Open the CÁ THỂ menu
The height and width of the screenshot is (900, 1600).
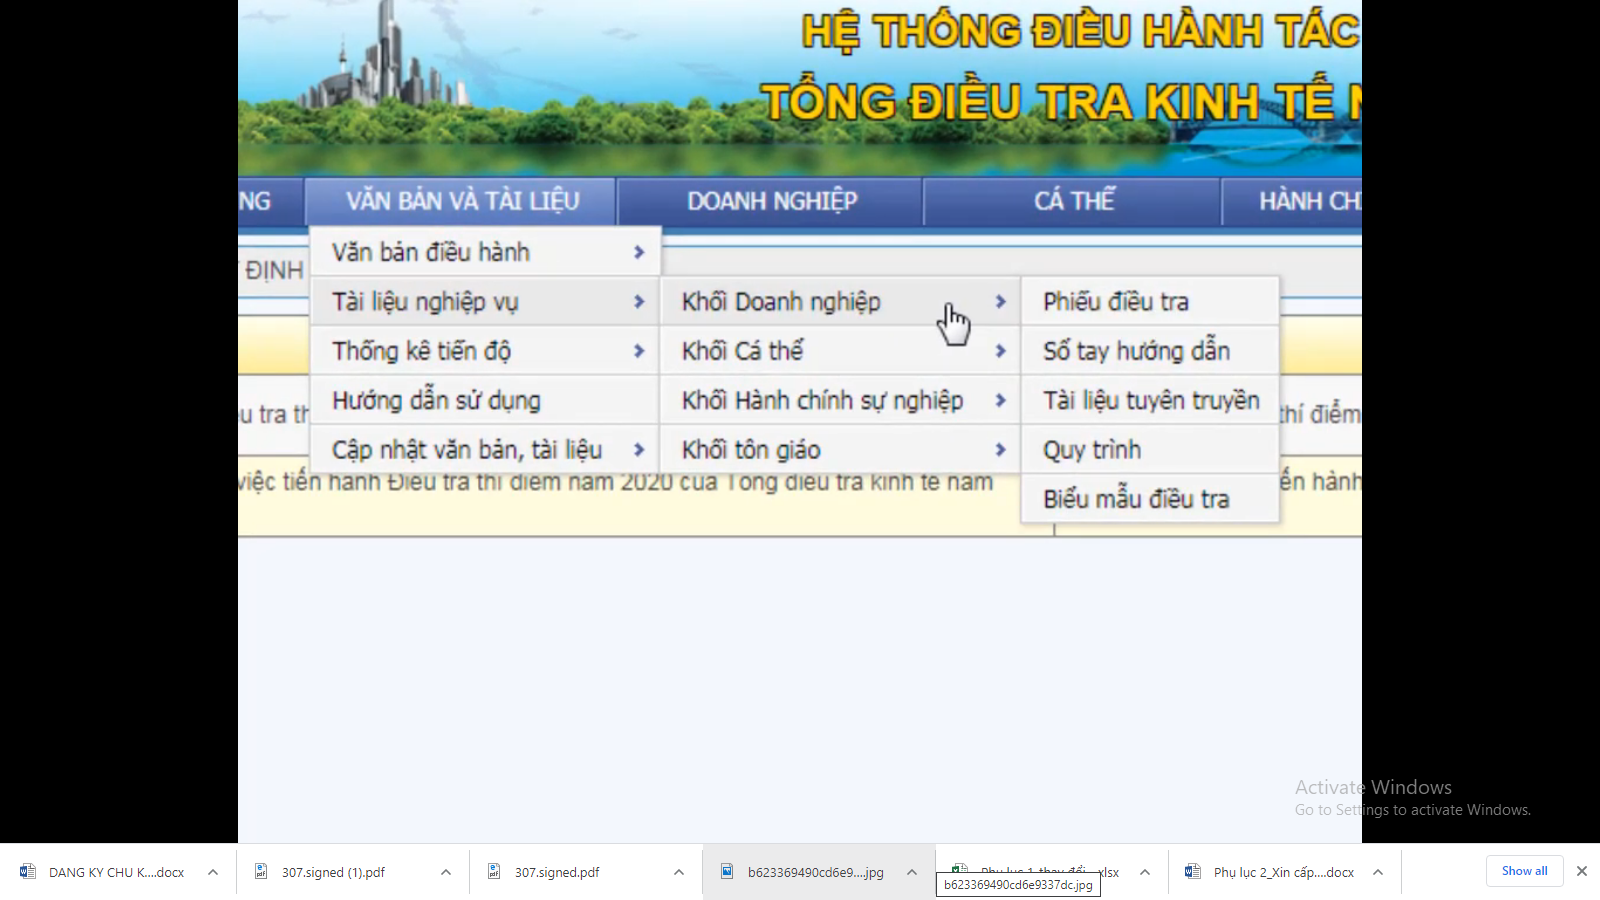pyautogui.click(x=1074, y=200)
